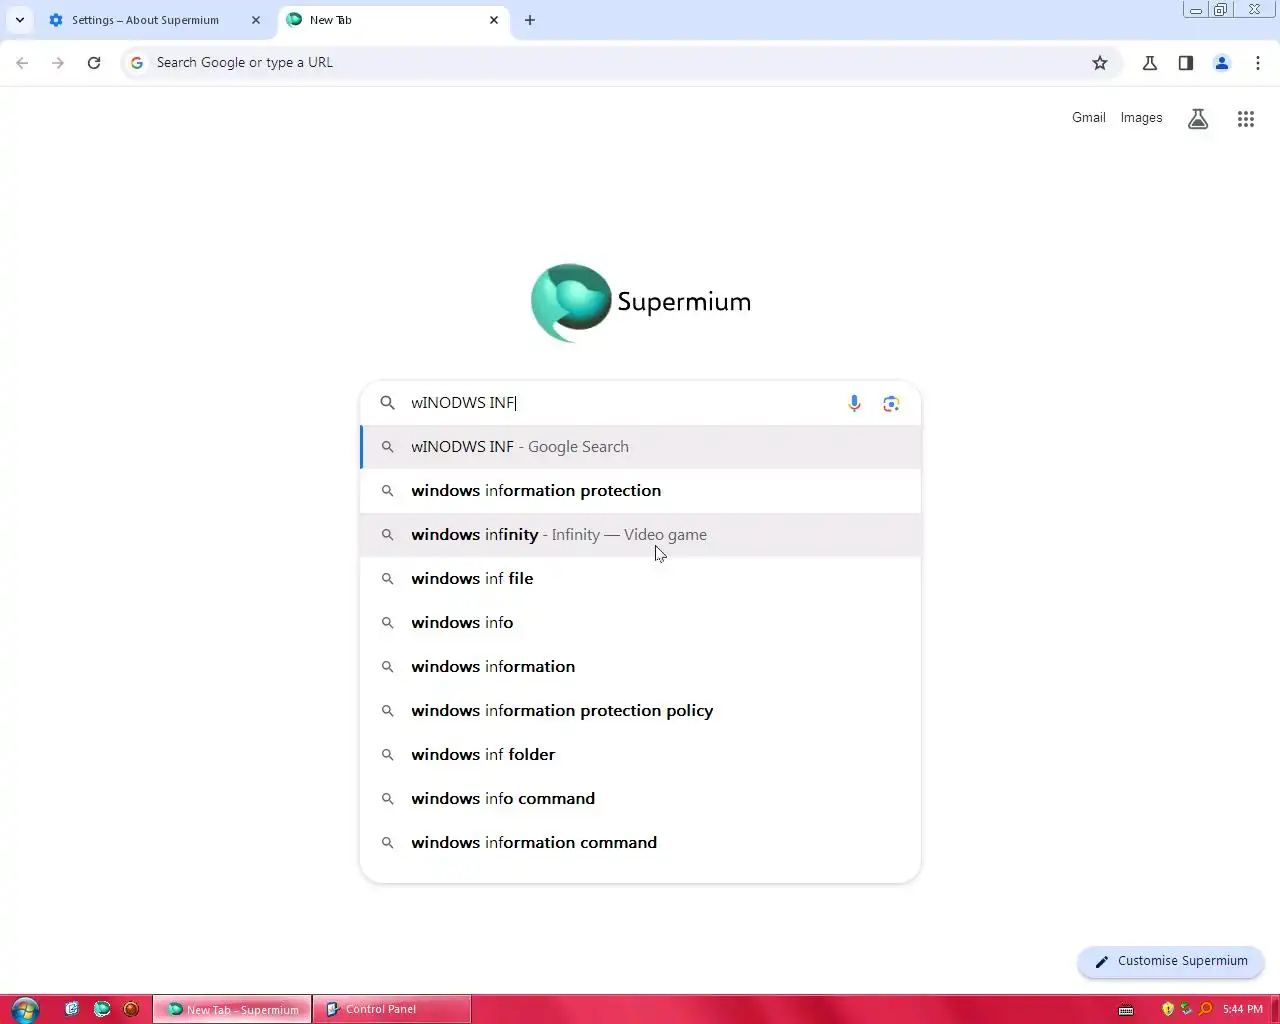Image resolution: width=1280 pixels, height=1024 pixels.
Task: Go forward with the forward arrow
Action: (x=58, y=62)
